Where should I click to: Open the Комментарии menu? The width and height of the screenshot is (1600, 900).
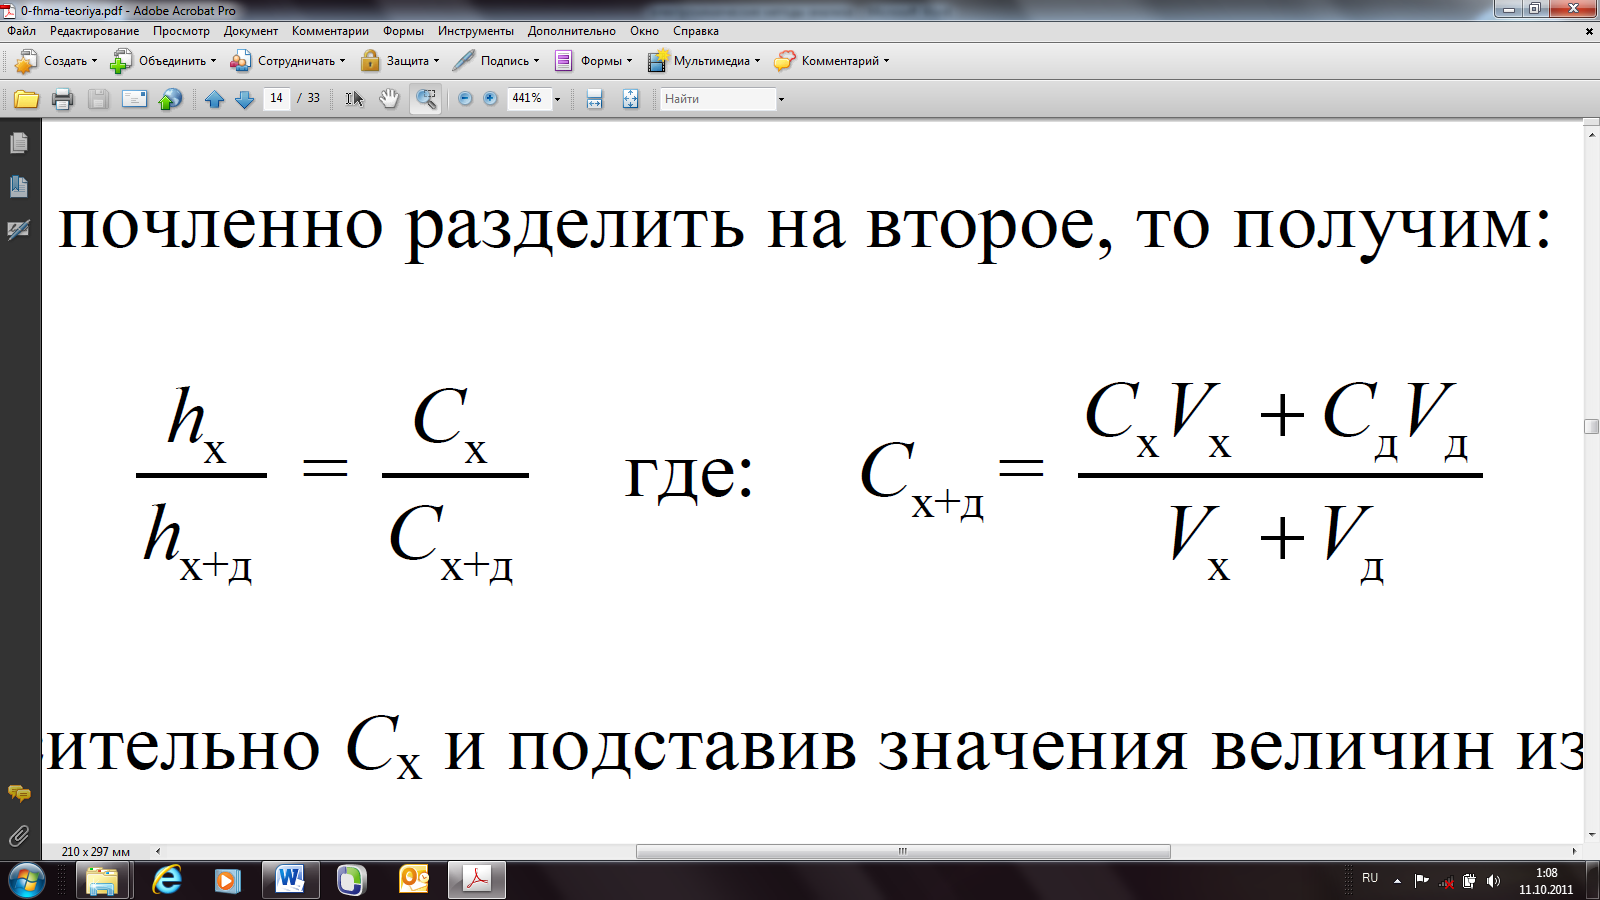click(x=330, y=31)
